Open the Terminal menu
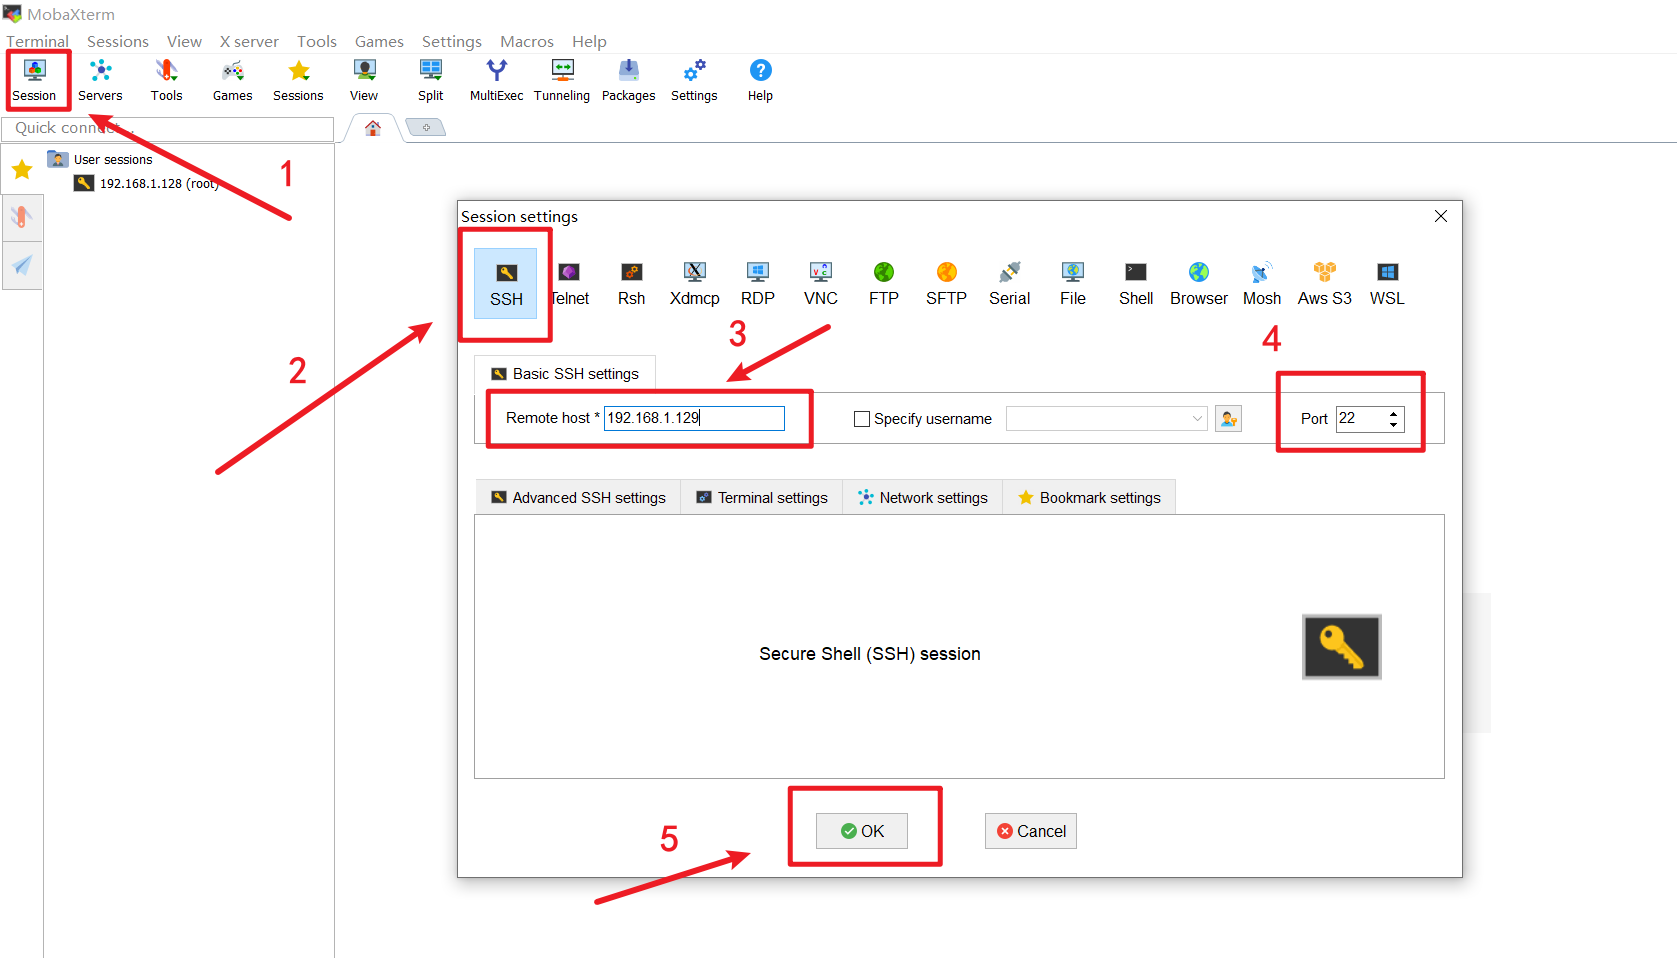This screenshot has height=958, width=1677. pyautogui.click(x=37, y=42)
